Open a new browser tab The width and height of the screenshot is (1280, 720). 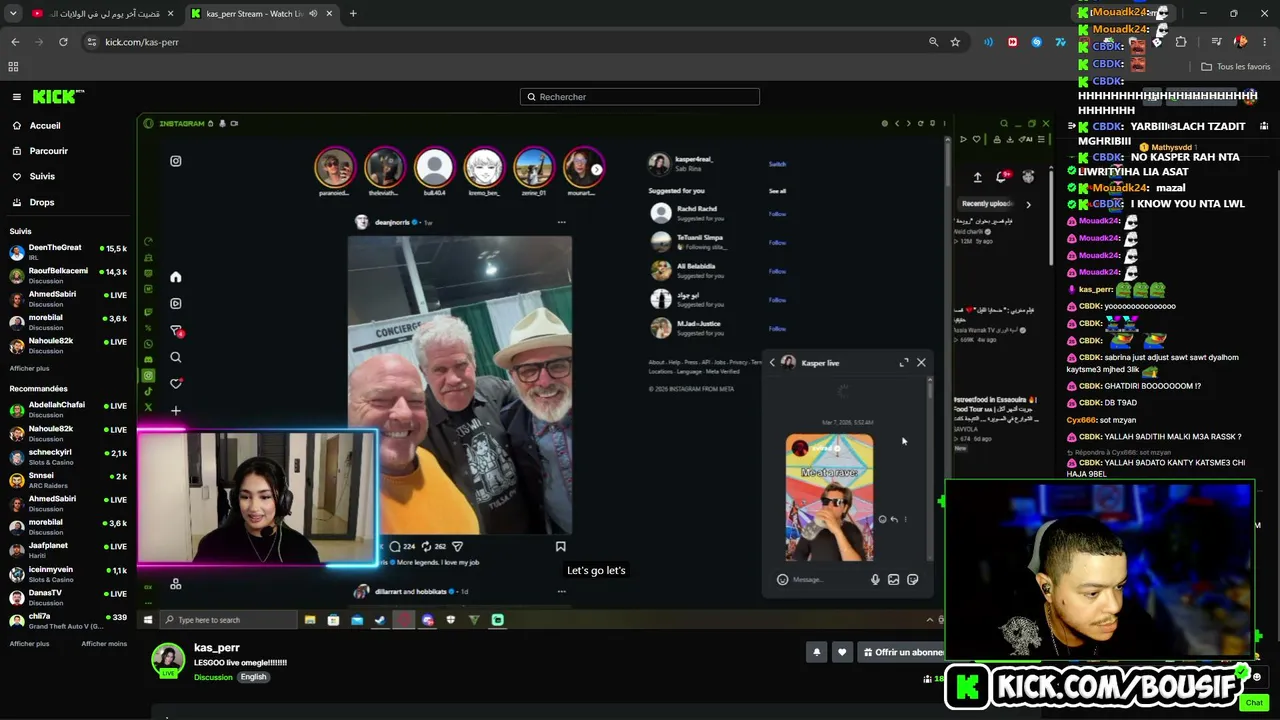353,14
